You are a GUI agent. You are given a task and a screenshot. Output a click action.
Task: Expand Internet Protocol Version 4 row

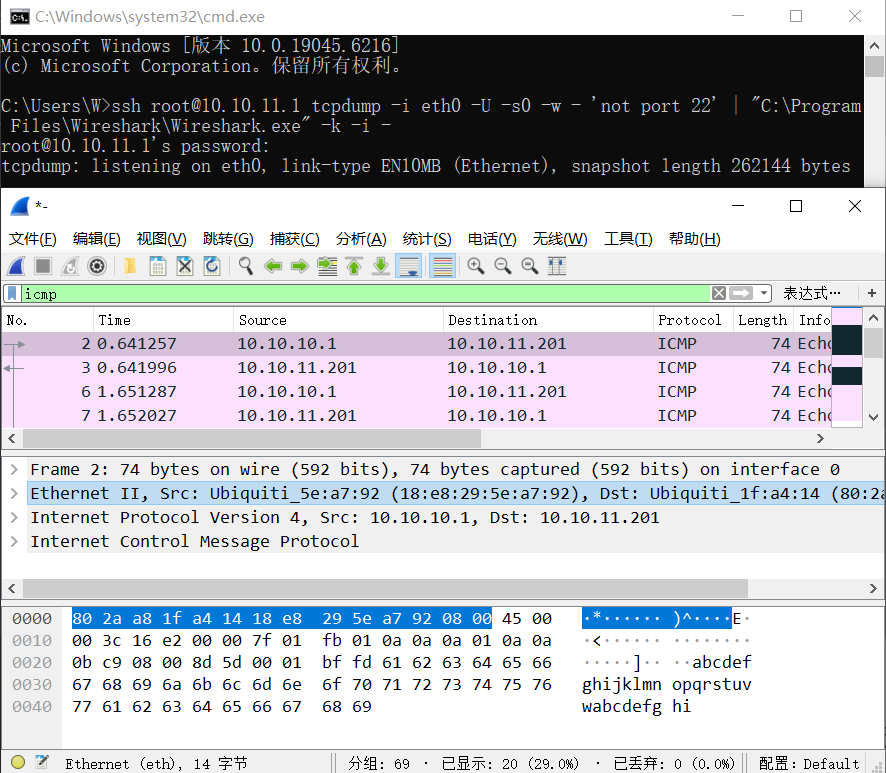[x=15, y=517]
